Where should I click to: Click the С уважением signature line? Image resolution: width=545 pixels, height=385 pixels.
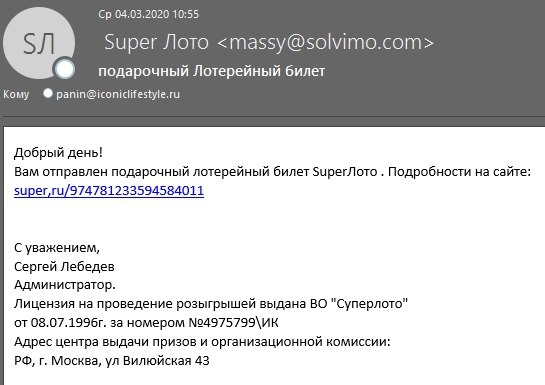(x=57, y=248)
